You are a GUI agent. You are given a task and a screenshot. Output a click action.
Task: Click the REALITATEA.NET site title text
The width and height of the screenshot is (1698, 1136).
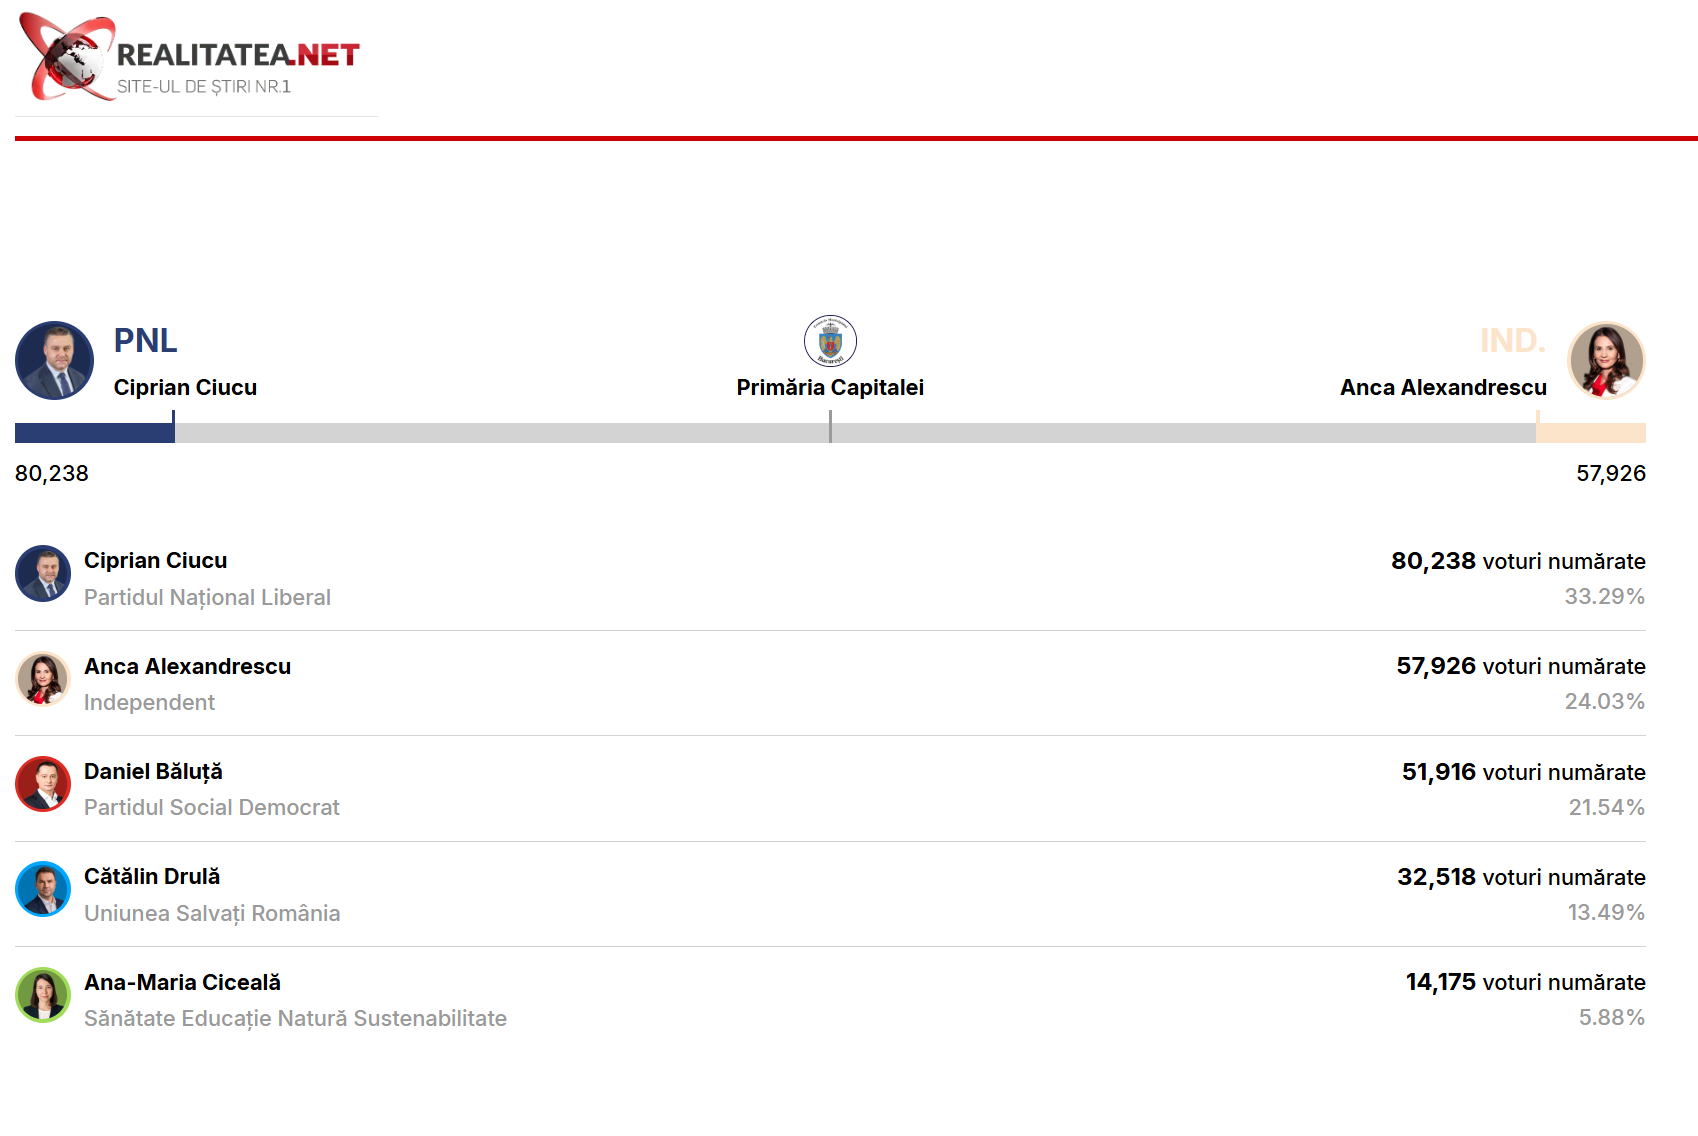coord(238,55)
